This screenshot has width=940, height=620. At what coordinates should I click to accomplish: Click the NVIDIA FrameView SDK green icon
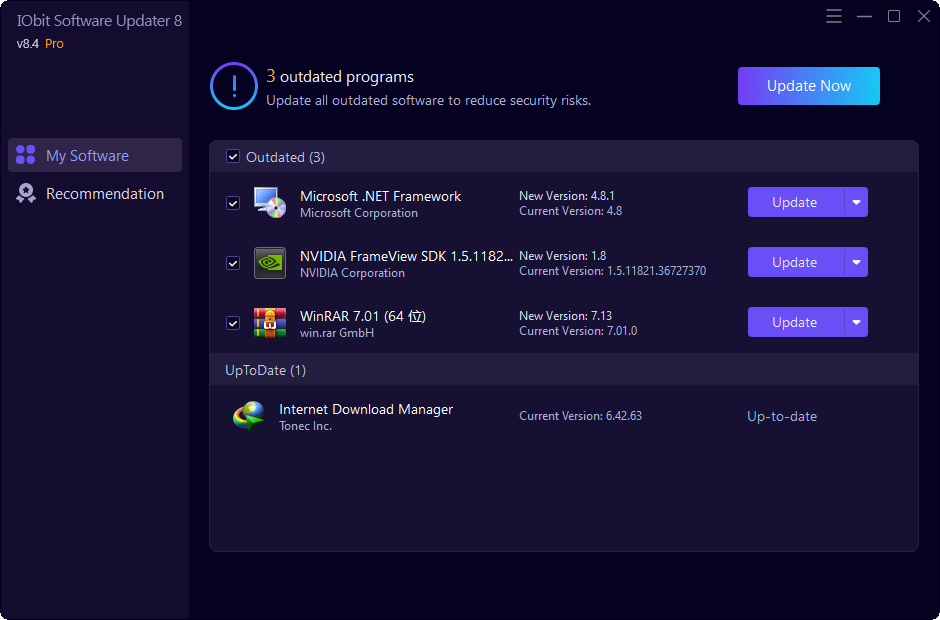[x=270, y=262]
